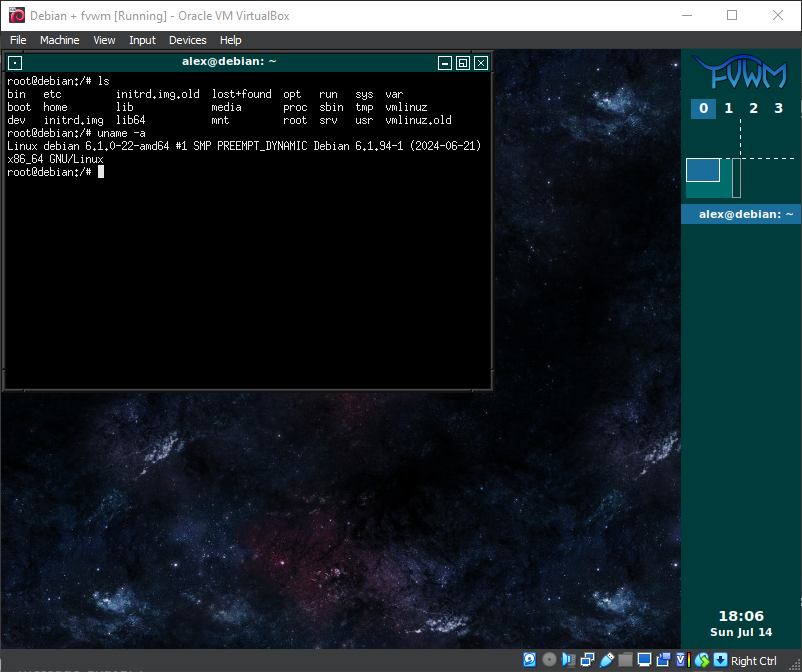Switch to FVWM desktop 1
This screenshot has height=672, width=802.
tap(729, 108)
